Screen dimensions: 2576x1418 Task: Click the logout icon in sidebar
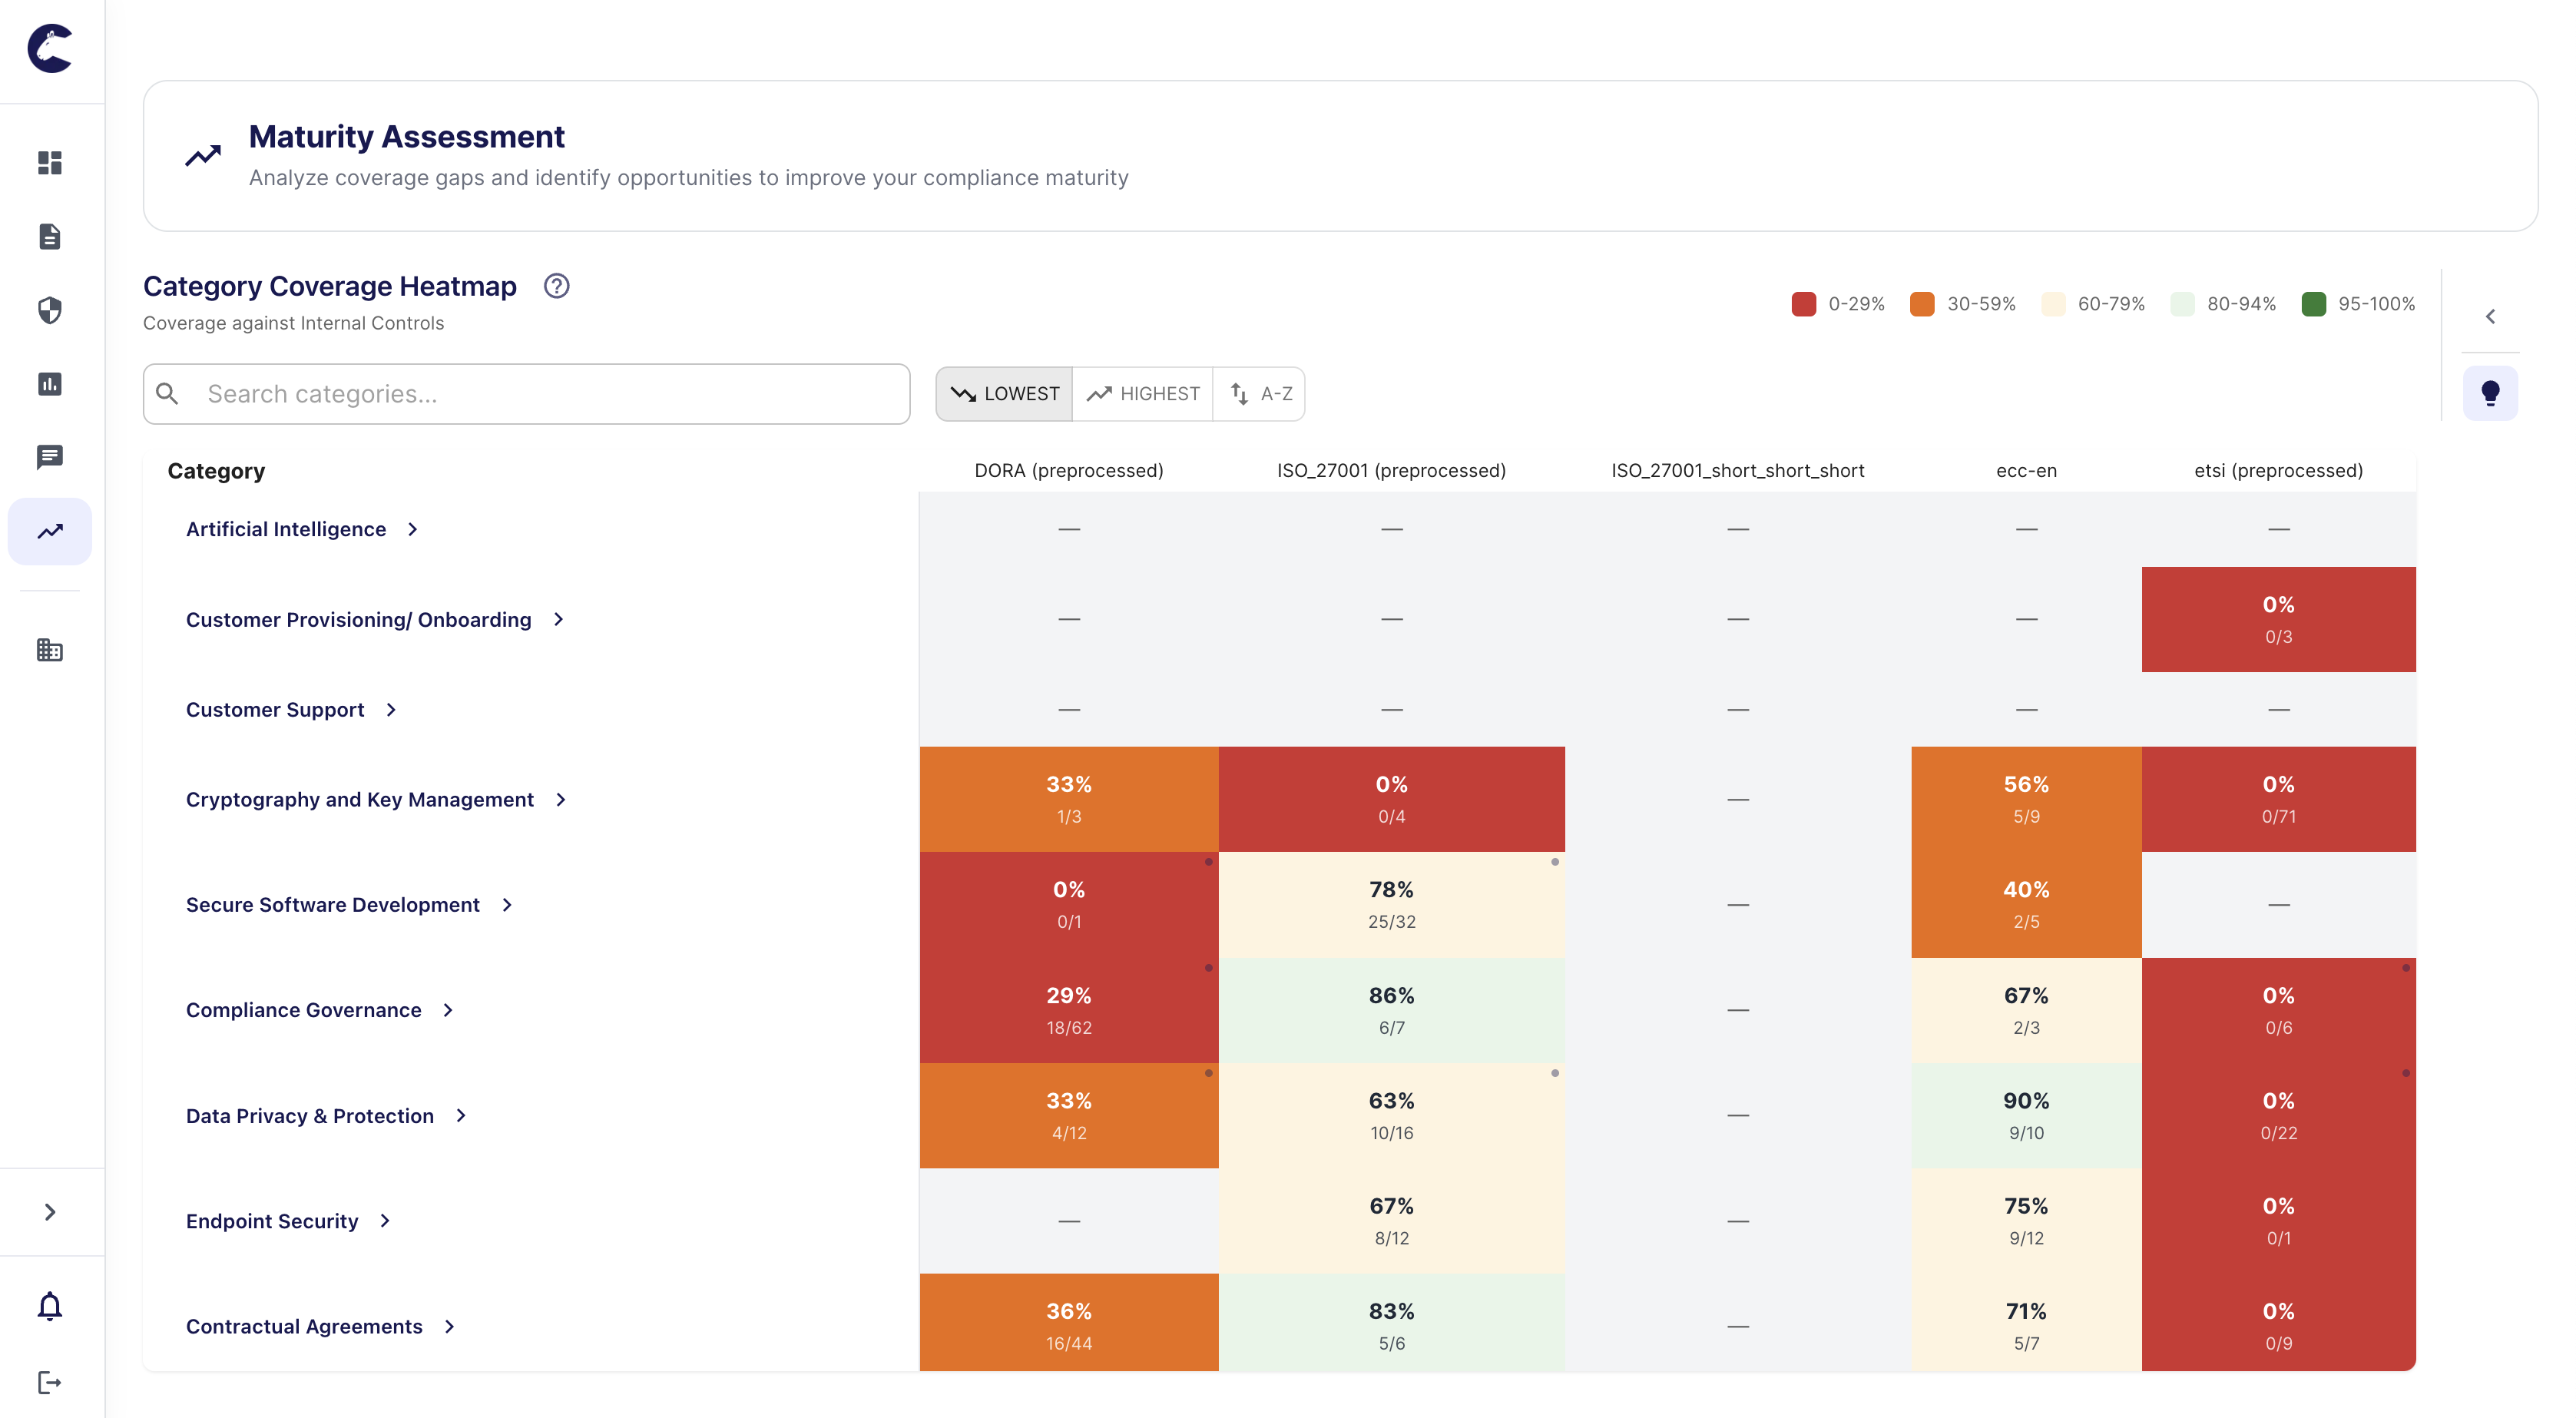click(50, 1383)
